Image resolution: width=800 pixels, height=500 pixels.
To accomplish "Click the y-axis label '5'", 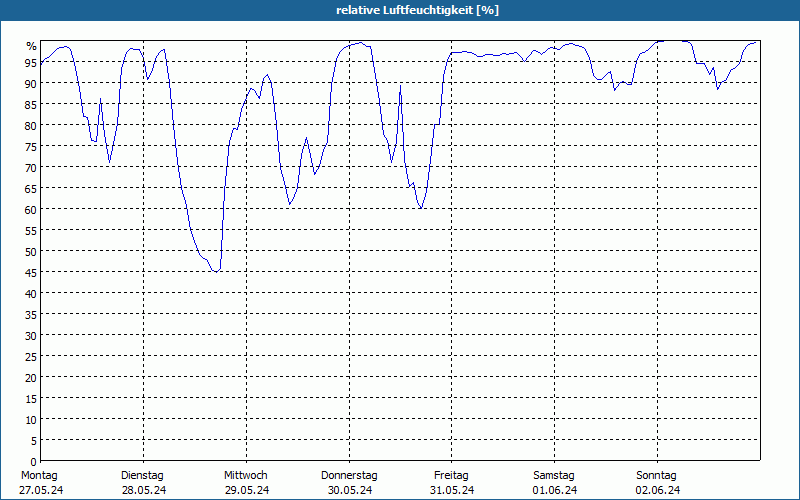I will [34, 441].
